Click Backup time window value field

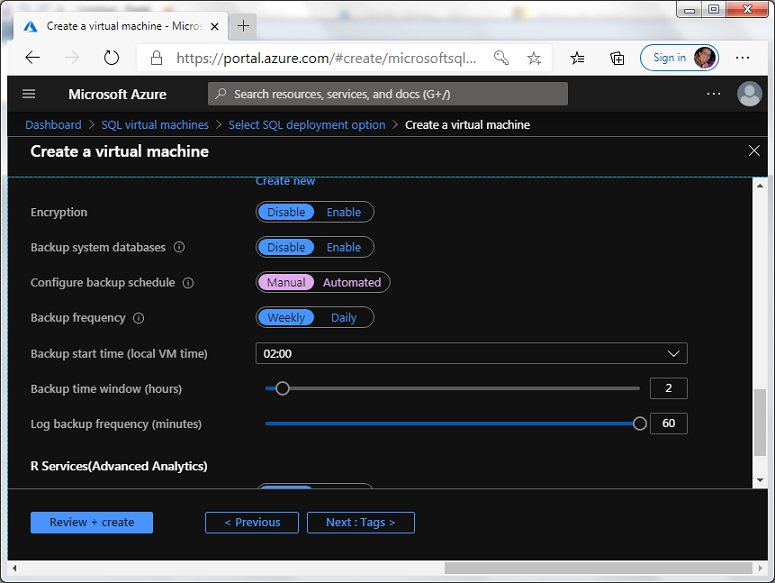668,388
